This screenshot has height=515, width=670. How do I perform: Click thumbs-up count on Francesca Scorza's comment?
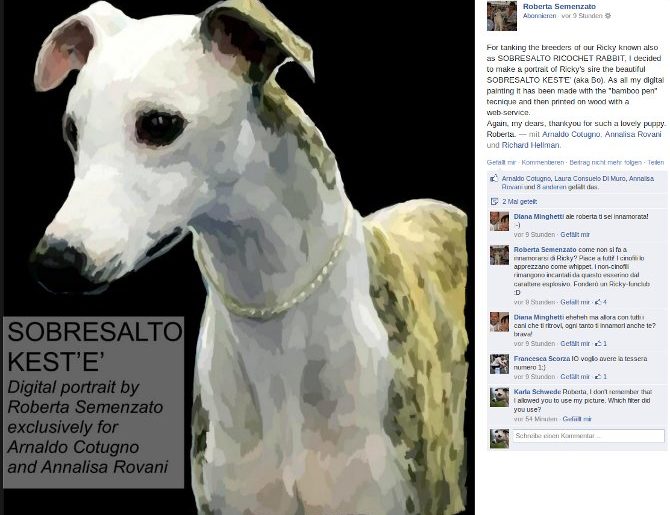600,377
